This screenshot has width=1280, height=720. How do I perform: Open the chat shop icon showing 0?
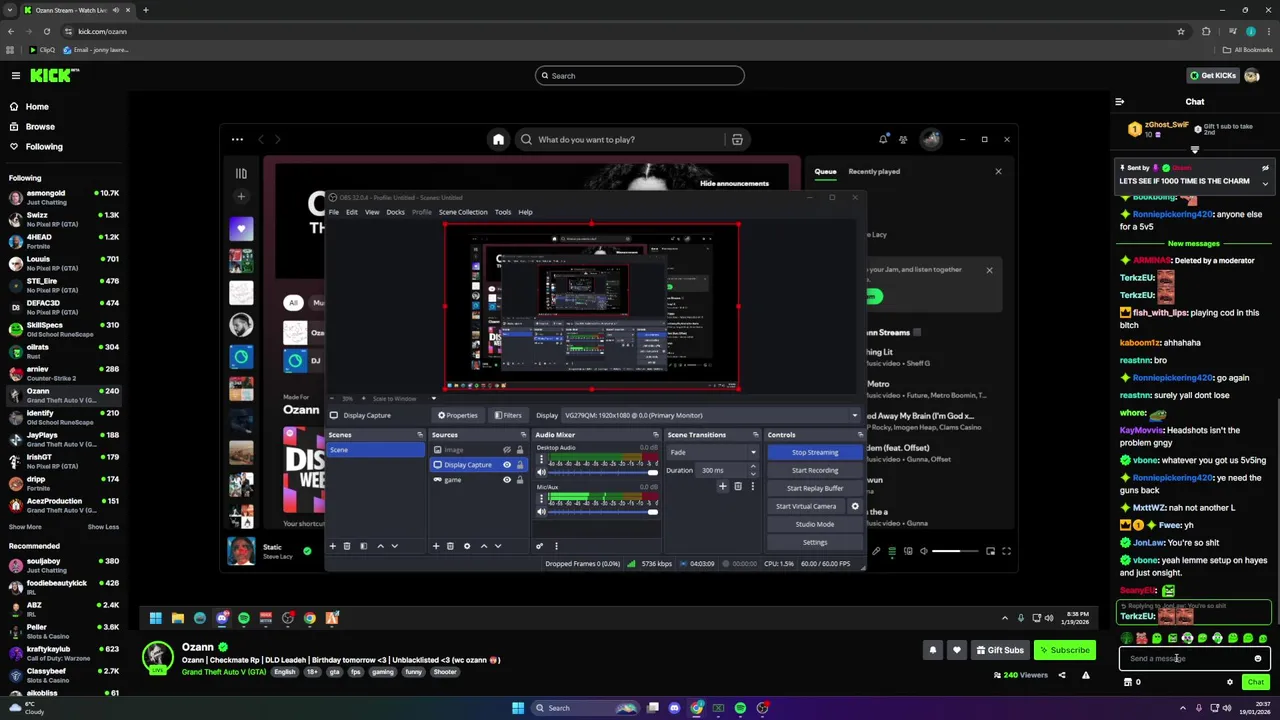click(1132, 682)
